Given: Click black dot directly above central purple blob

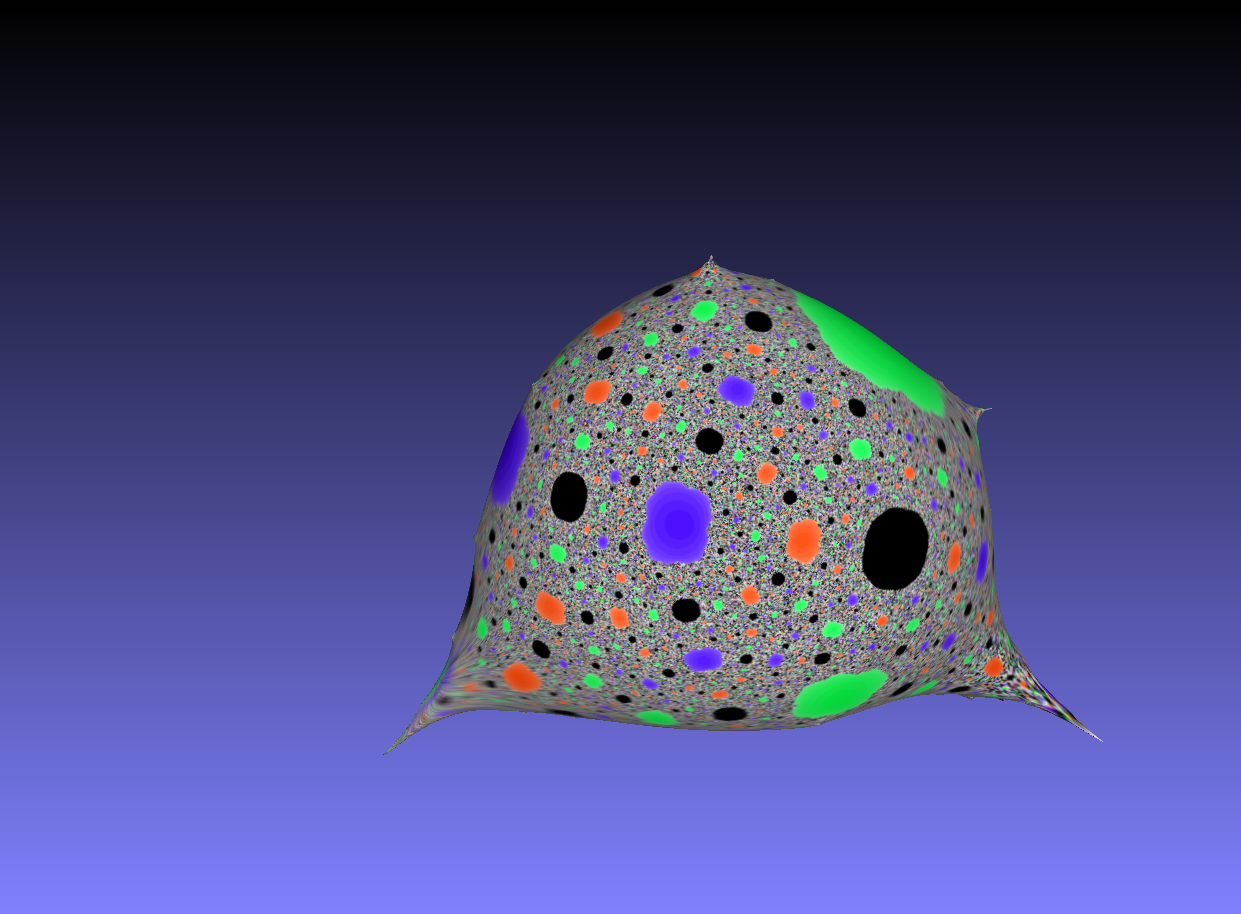Looking at the screenshot, I should [709, 440].
